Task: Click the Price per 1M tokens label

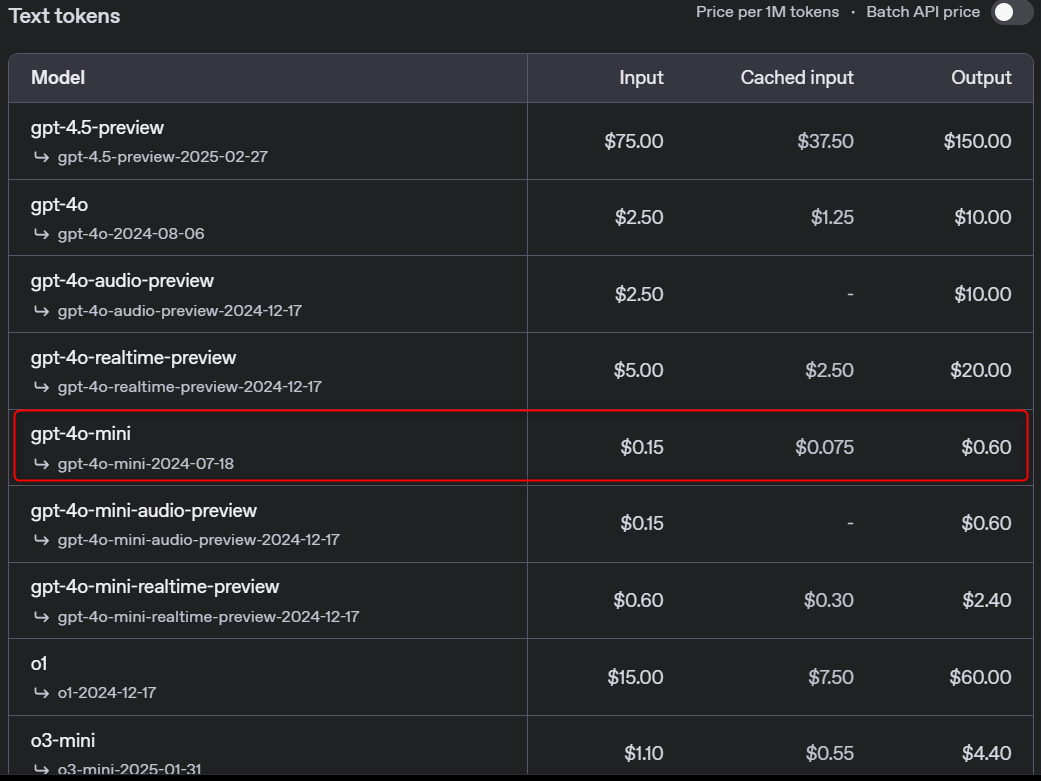Action: (767, 12)
